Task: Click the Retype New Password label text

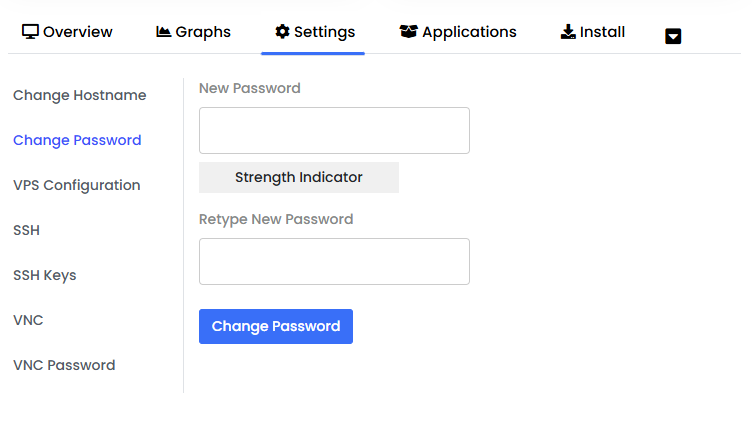Action: (276, 219)
